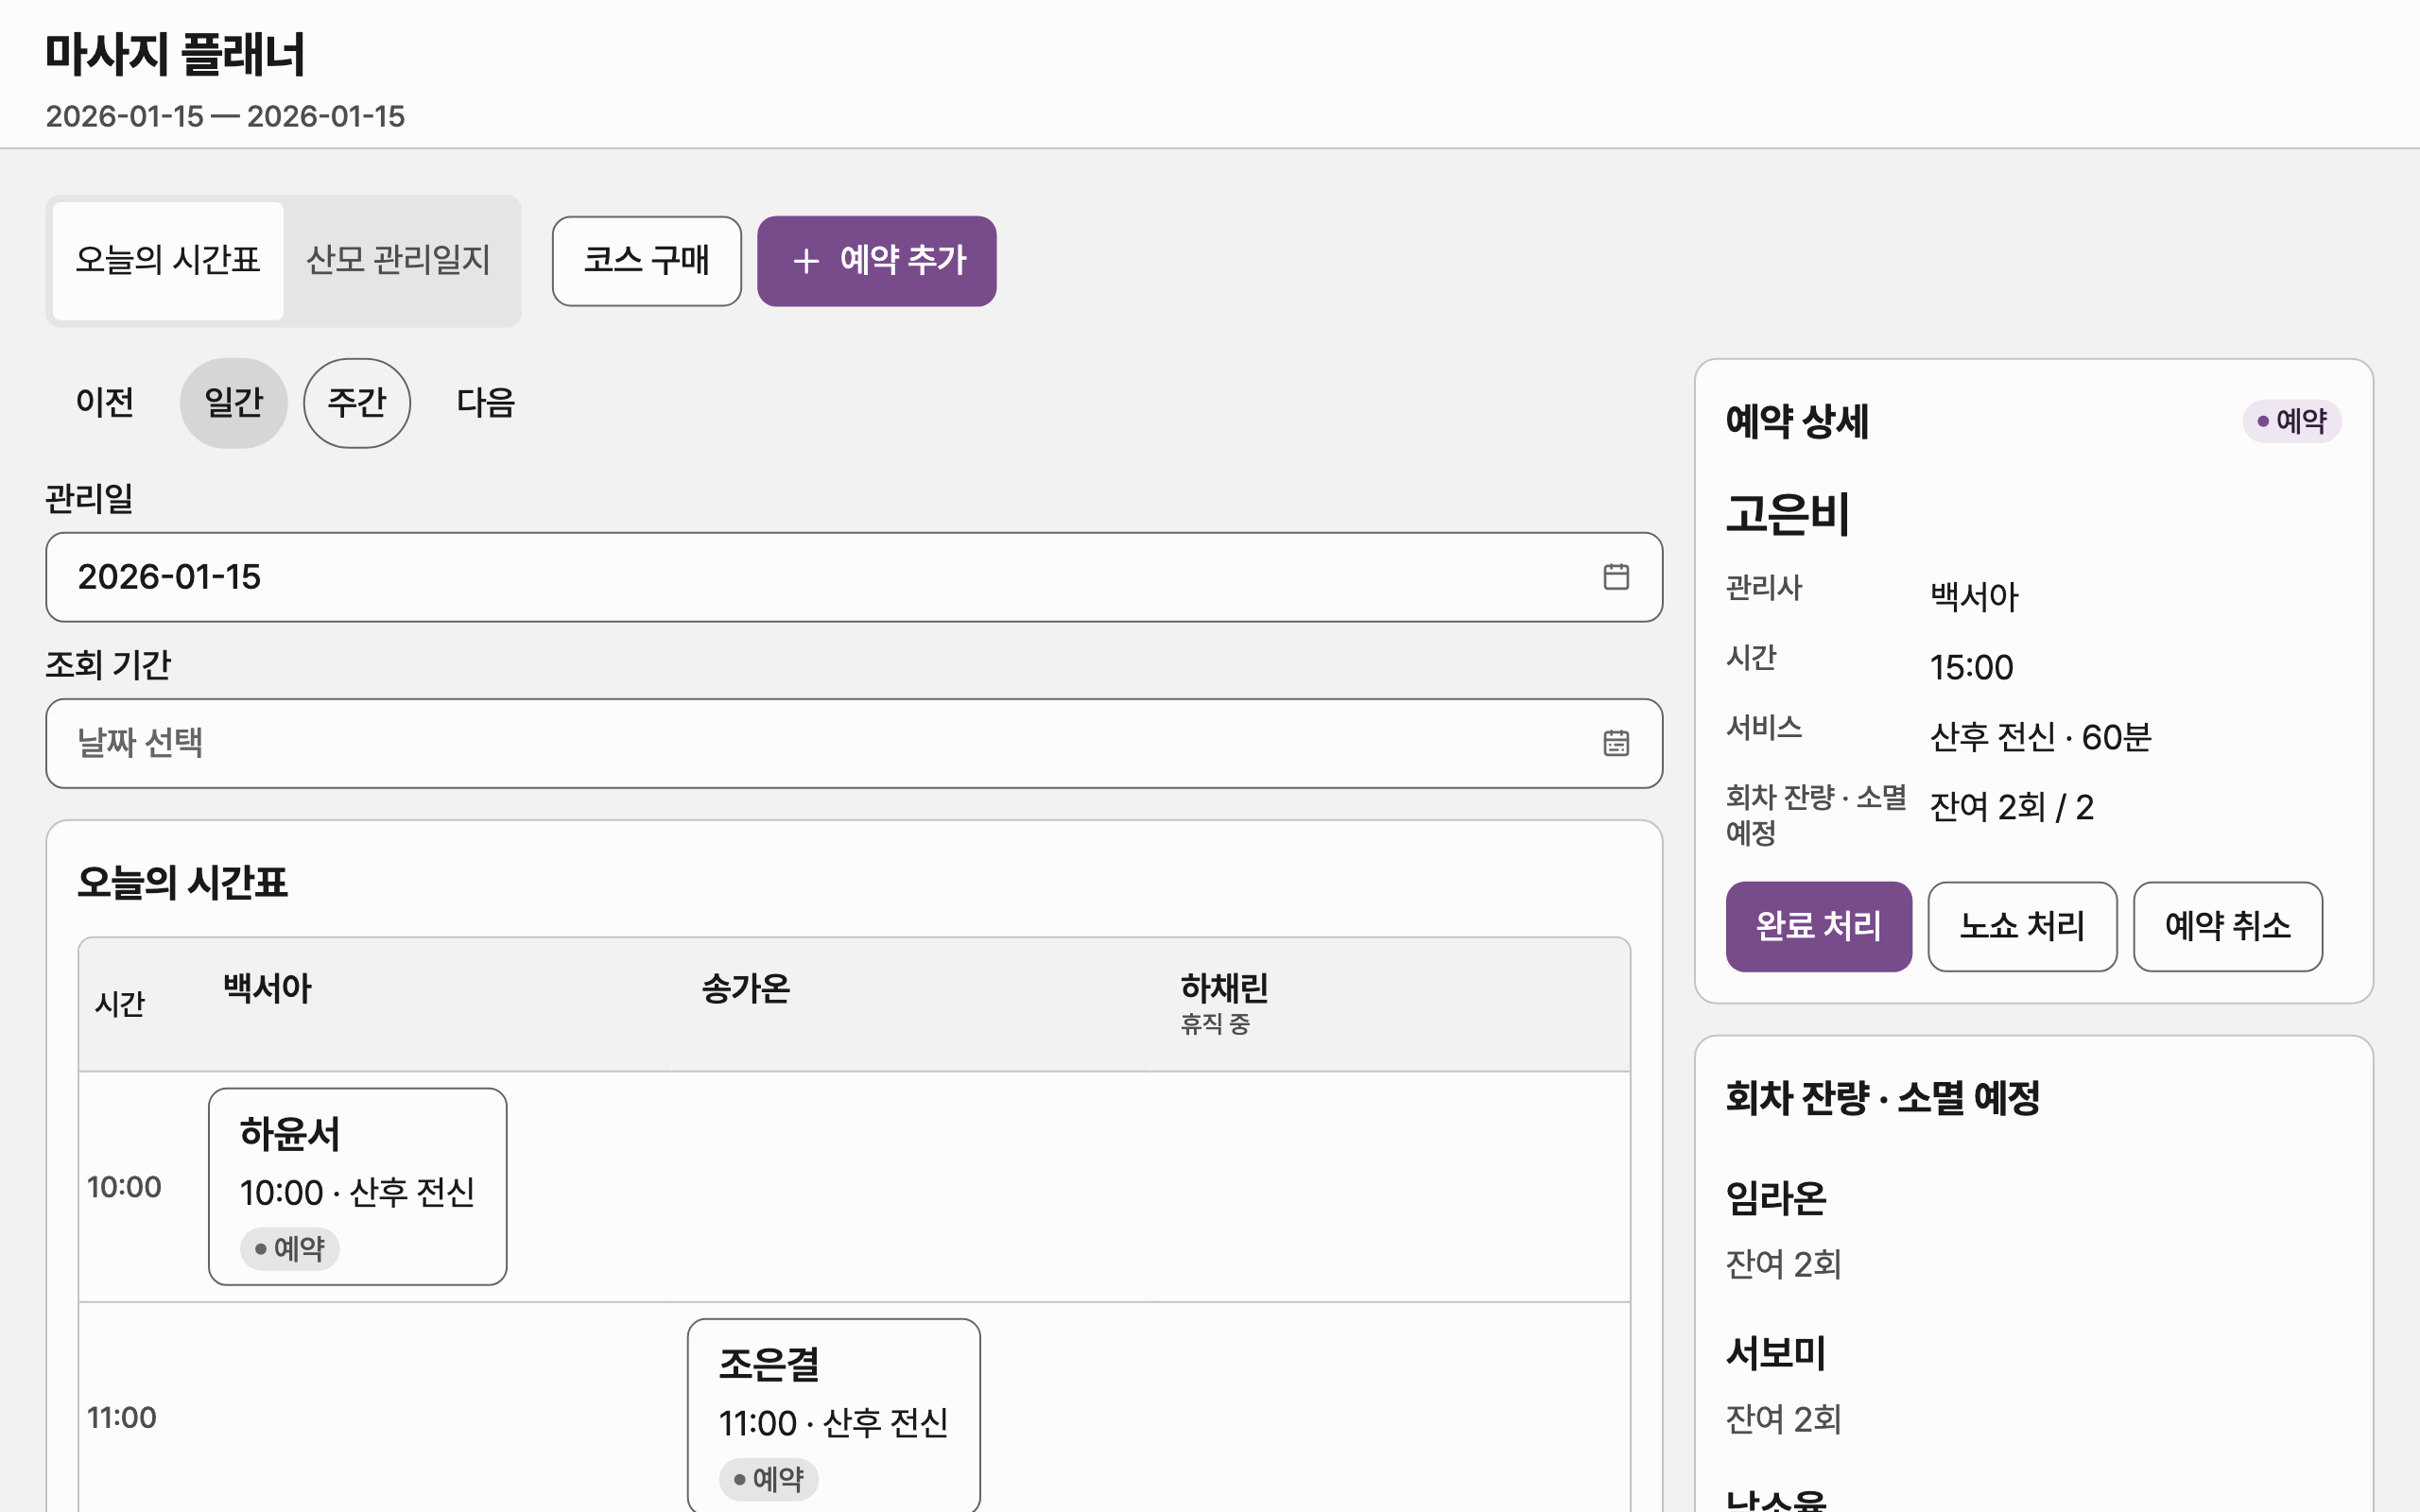The width and height of the screenshot is (2420, 1512).
Task: Click the plus icon on 예약 추가
Action: click(806, 262)
